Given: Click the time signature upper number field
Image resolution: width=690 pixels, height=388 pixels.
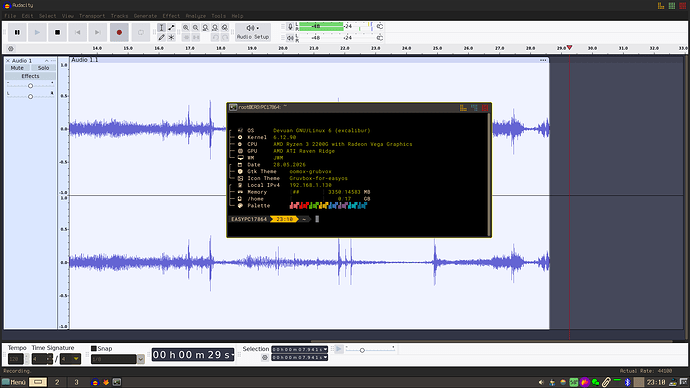Looking at the screenshot, I should [x=39, y=359].
